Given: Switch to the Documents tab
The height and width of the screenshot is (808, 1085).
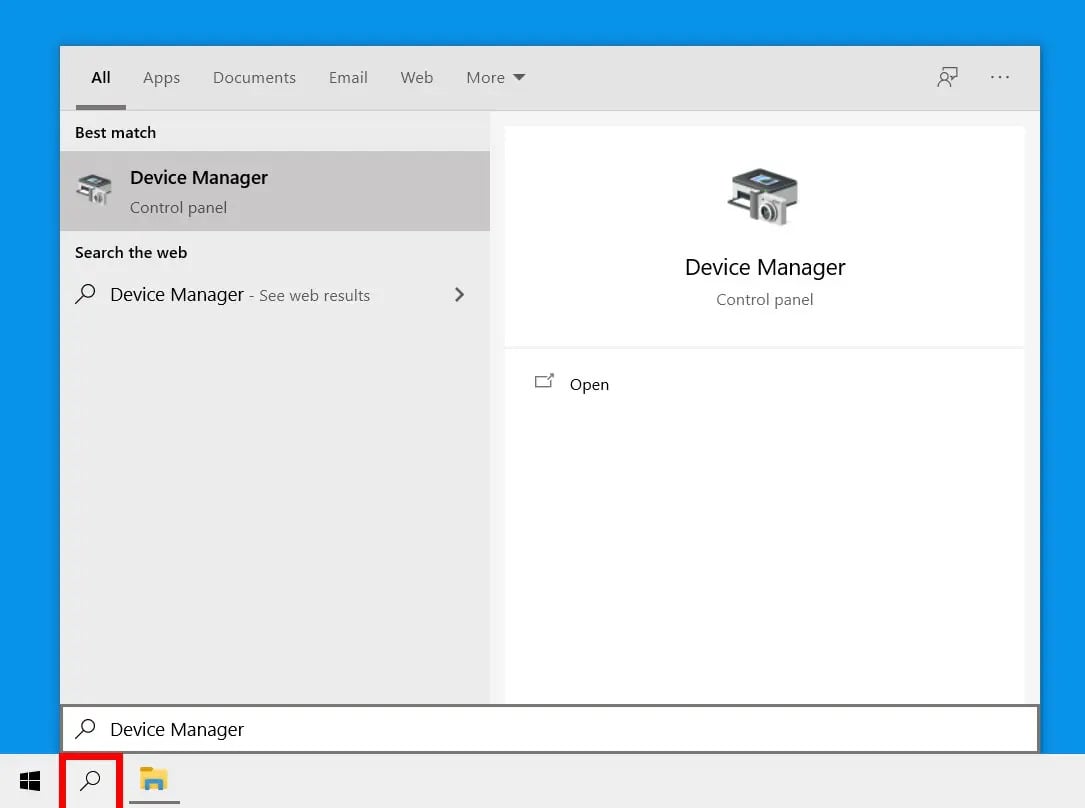Looking at the screenshot, I should click(x=254, y=77).
